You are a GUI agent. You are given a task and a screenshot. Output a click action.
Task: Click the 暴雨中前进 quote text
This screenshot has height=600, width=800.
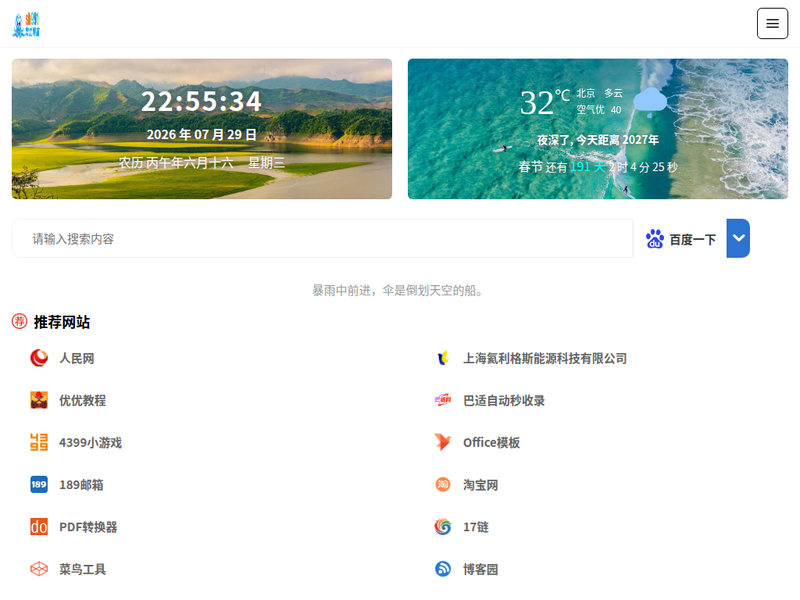coord(398,290)
